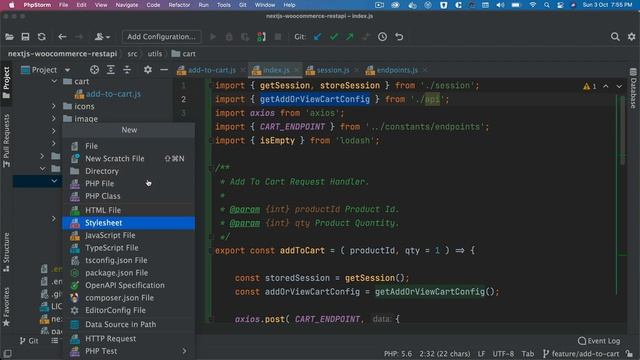640x360 pixels.
Task: Open Structure tool window
Action: click(6, 252)
